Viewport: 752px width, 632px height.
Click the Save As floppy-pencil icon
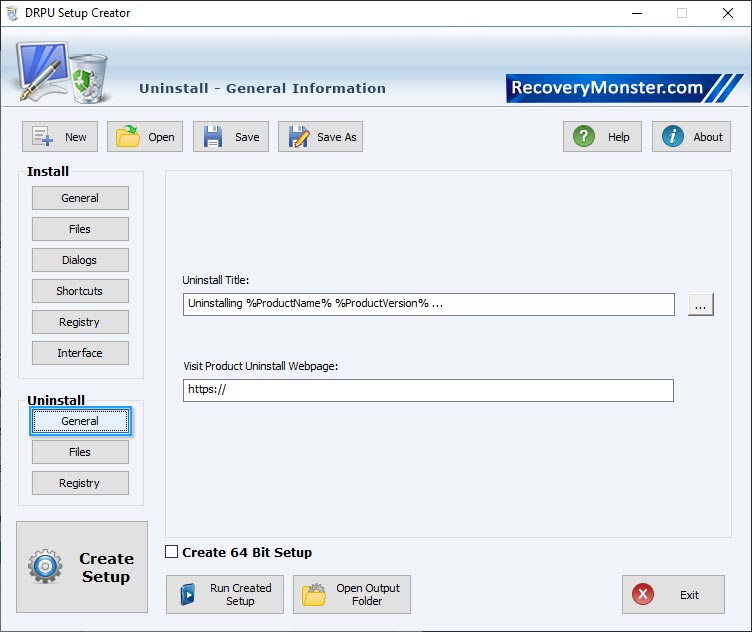pyautogui.click(x=298, y=137)
